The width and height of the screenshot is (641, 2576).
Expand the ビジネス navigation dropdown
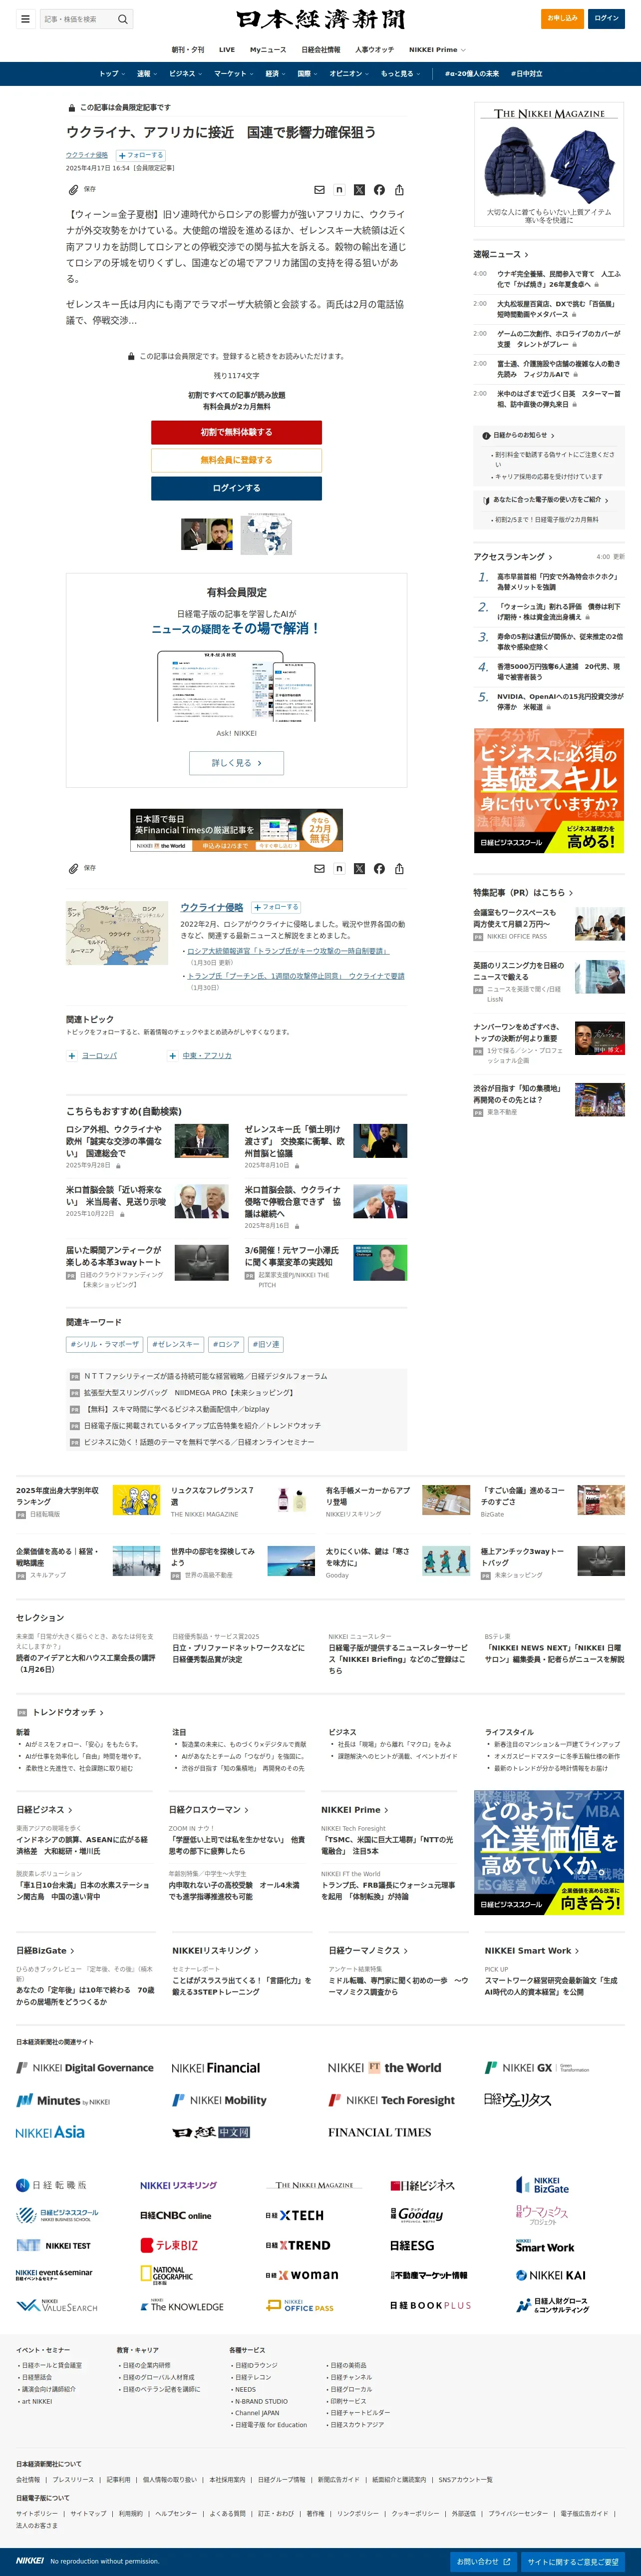click(x=185, y=74)
